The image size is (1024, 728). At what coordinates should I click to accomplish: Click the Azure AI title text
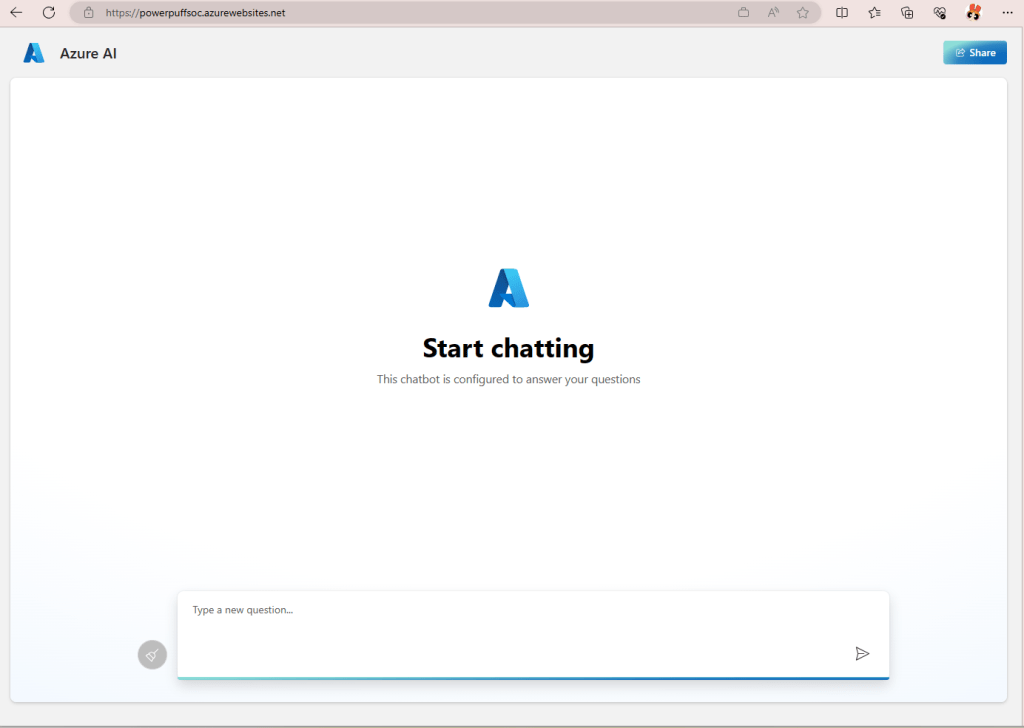click(x=88, y=54)
